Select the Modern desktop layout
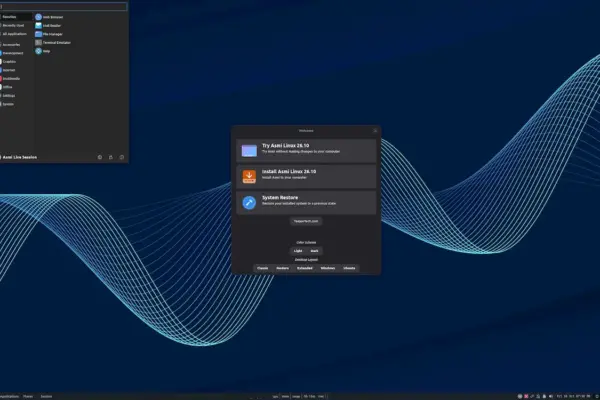 pos(282,268)
